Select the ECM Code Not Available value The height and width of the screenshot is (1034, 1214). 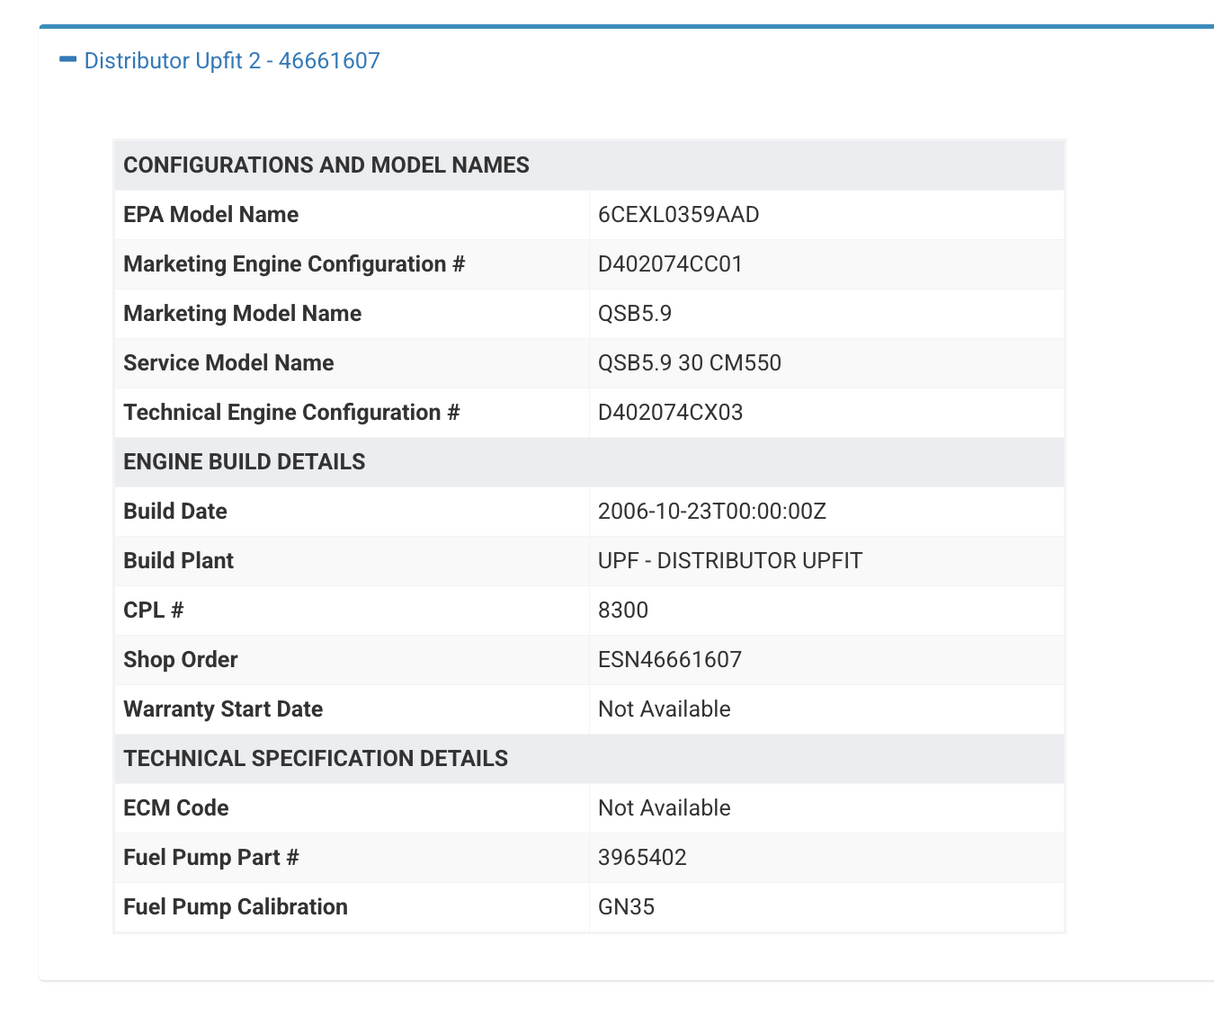click(x=664, y=808)
